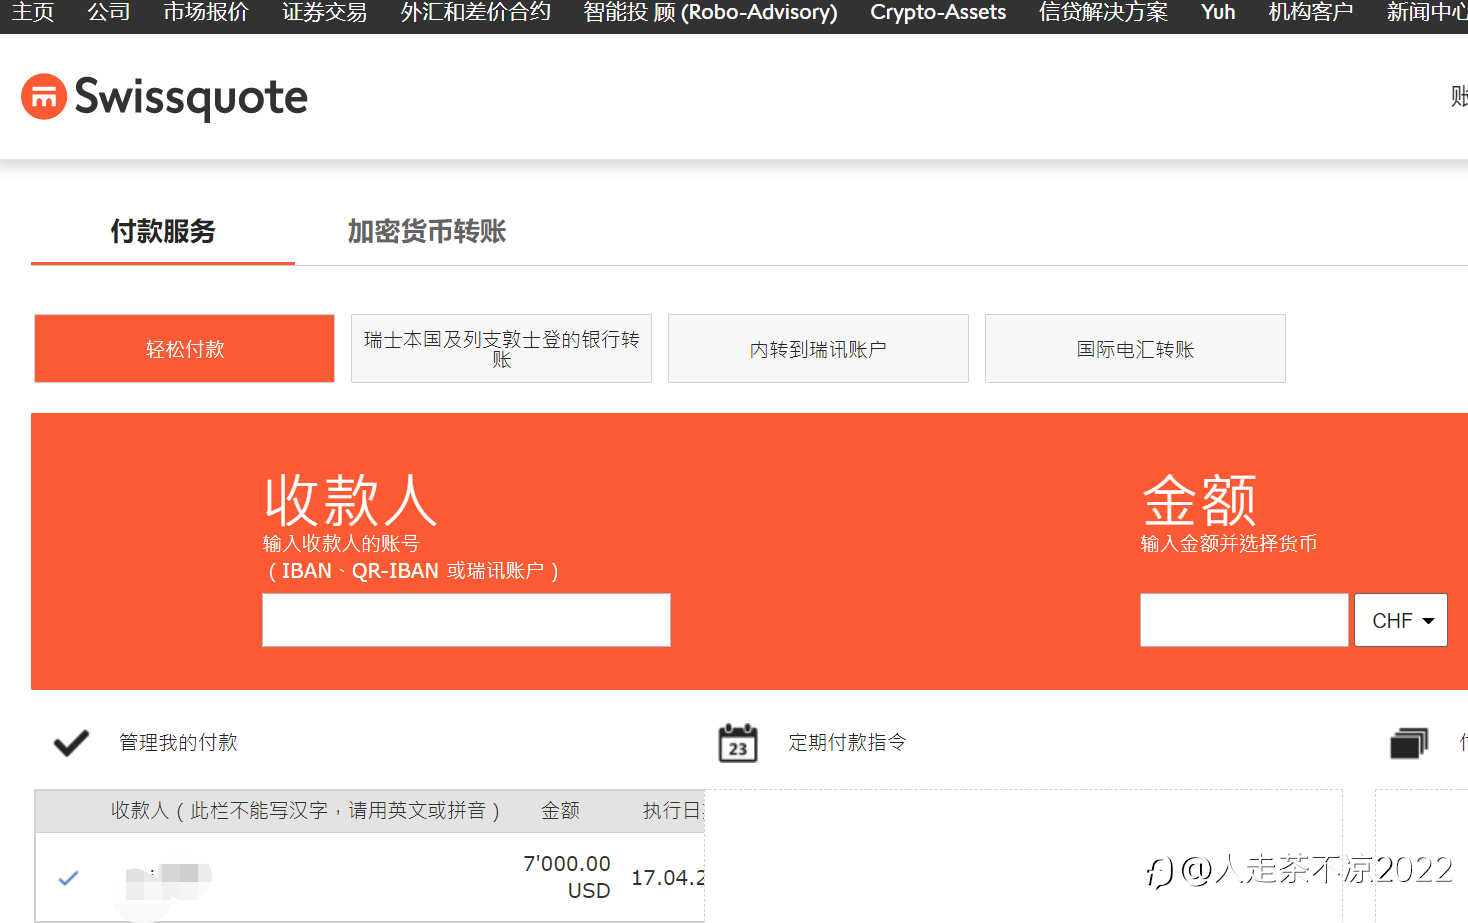
Task: Open 机构客户 in the top menu
Action: tap(1311, 12)
